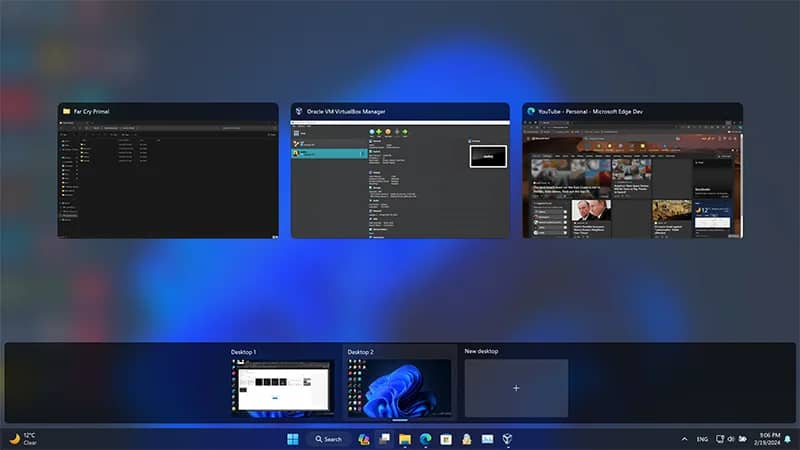Viewport: 800px width, 450px height.
Task: Switch to Desktop 1 thumbnail
Action: 283,388
